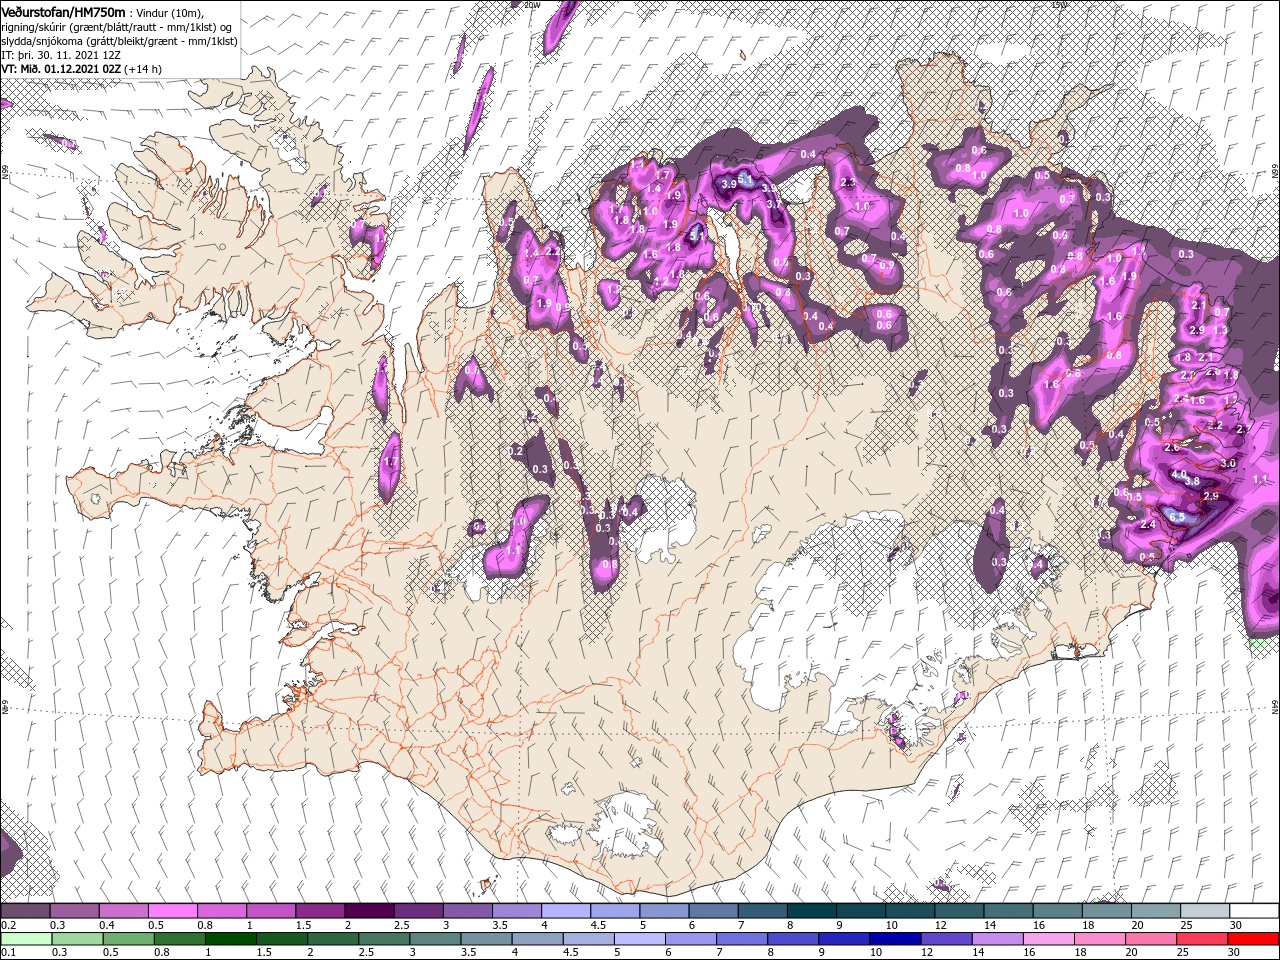Click the upper legend swatch labeled 0.2
Image resolution: width=1280 pixels, height=960 pixels.
coord(26,911)
